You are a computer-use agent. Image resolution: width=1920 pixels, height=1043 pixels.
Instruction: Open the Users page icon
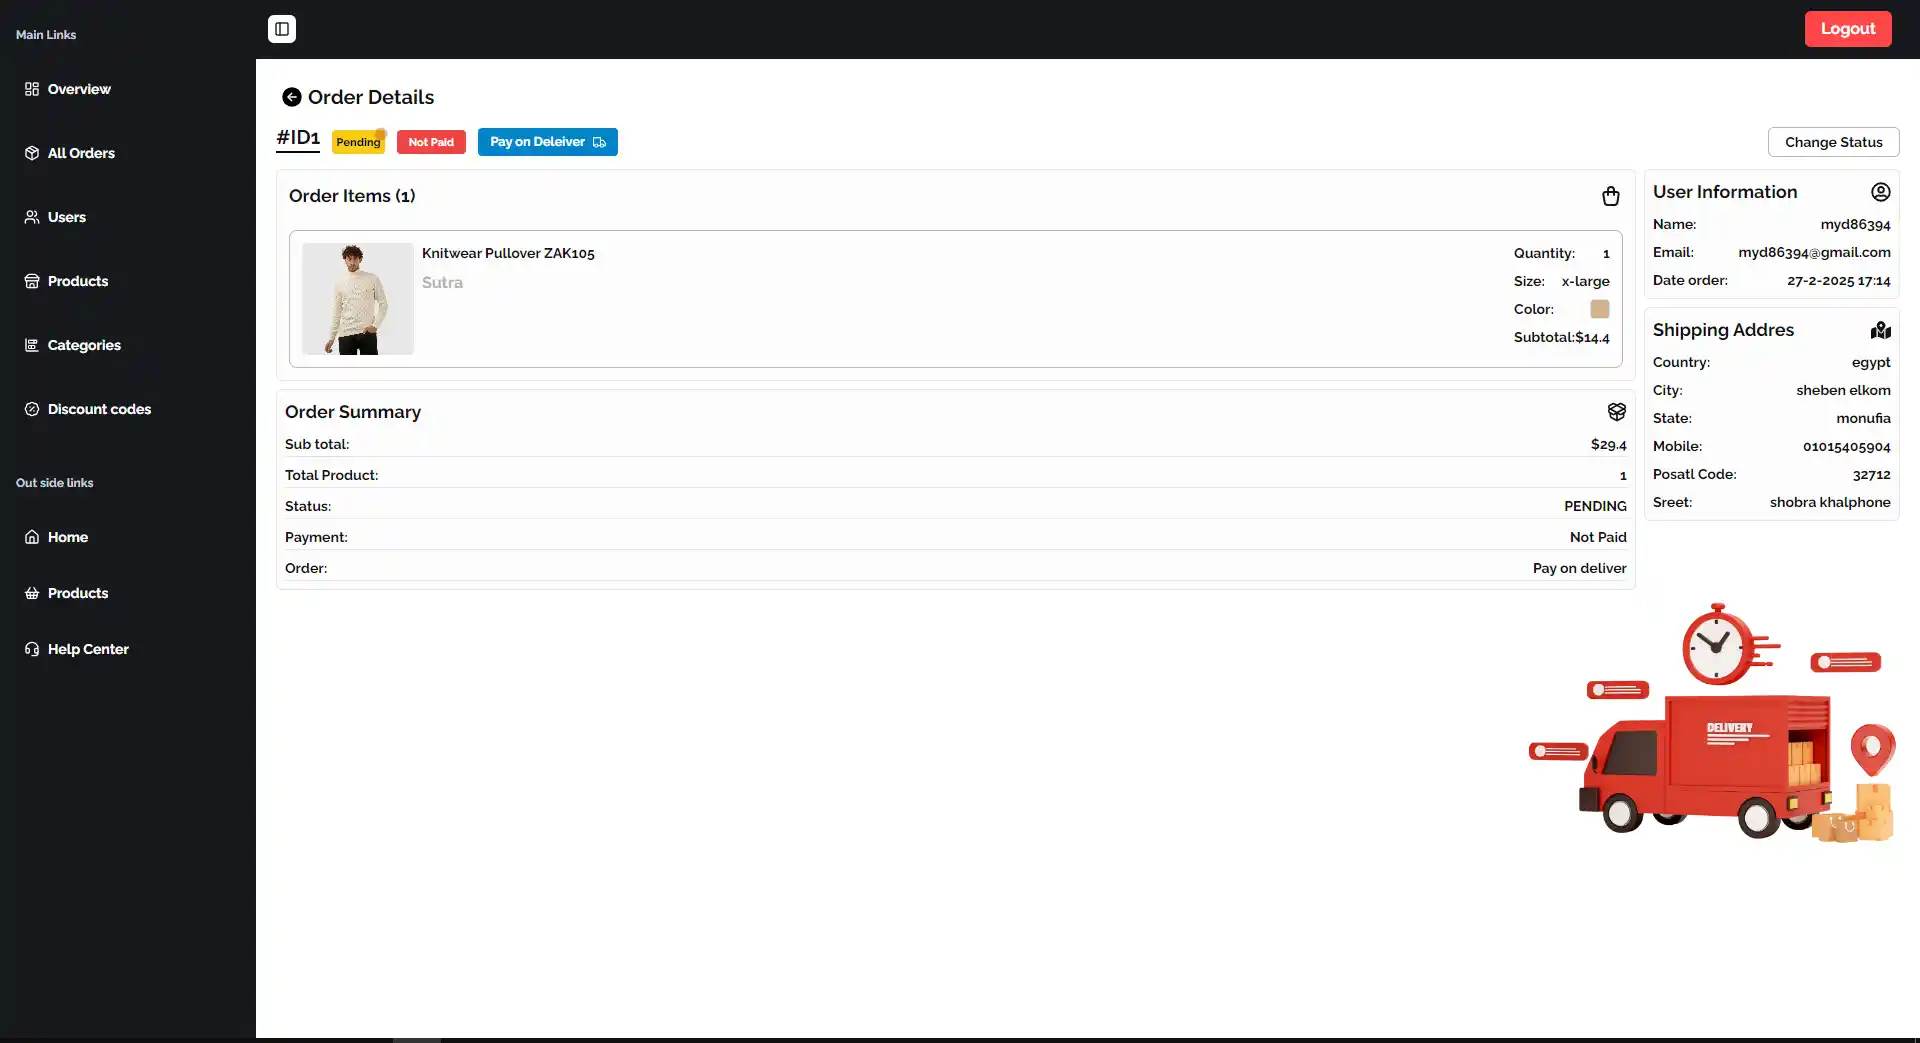tap(32, 217)
